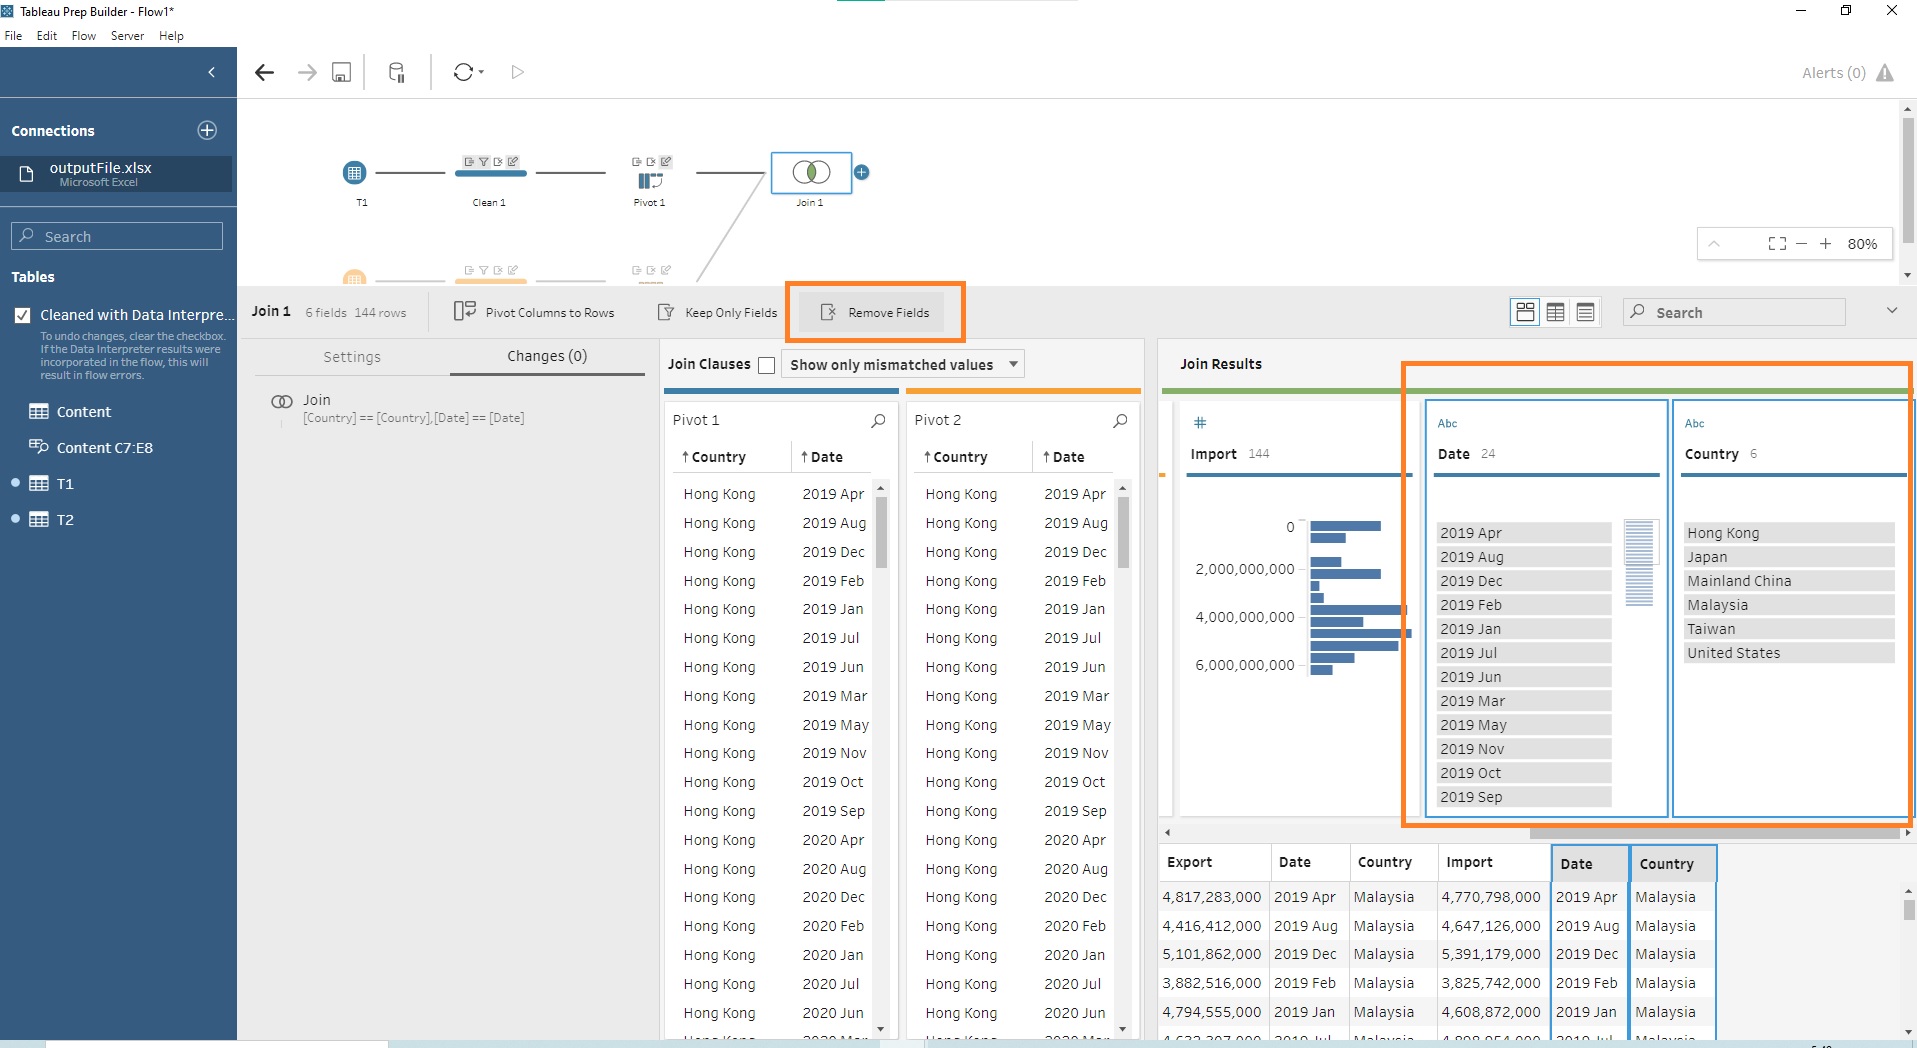Viewport: 1917px width, 1048px height.
Task: Toggle Cleaned with Data Interpreter checkbox
Action: pyautogui.click(x=22, y=315)
